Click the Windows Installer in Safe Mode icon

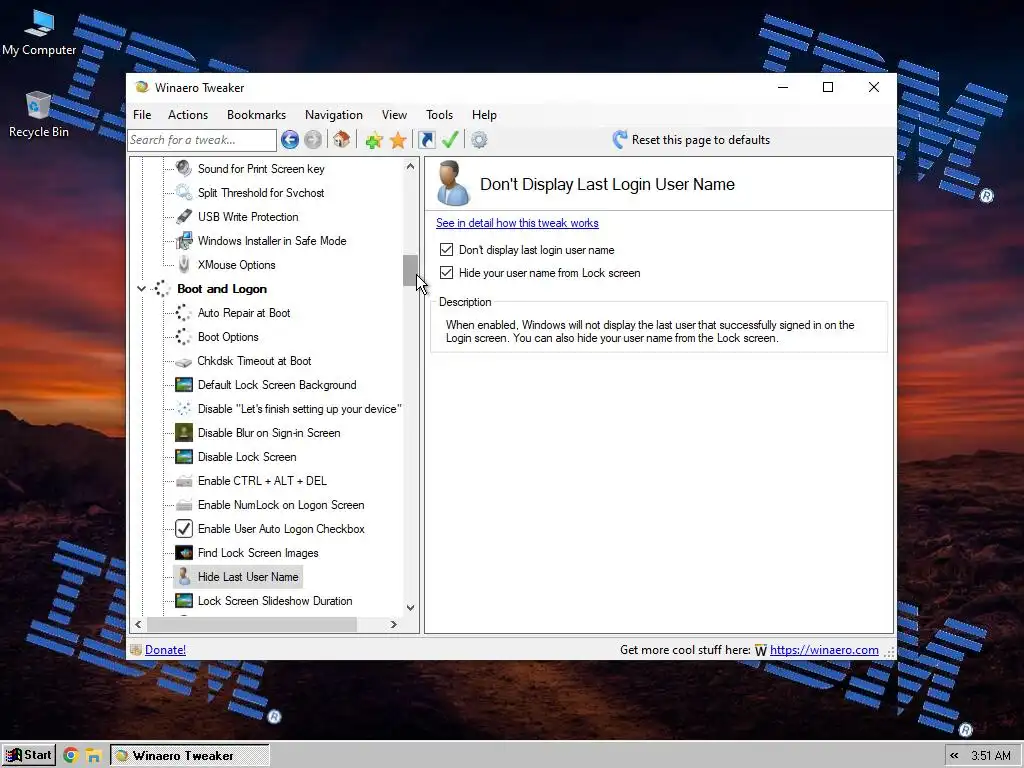[184, 241]
